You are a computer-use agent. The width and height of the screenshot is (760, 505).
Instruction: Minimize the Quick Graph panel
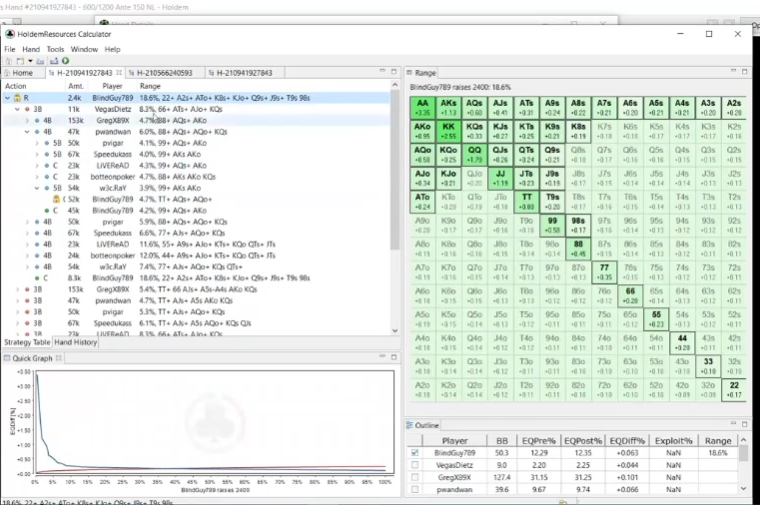(x=382, y=357)
